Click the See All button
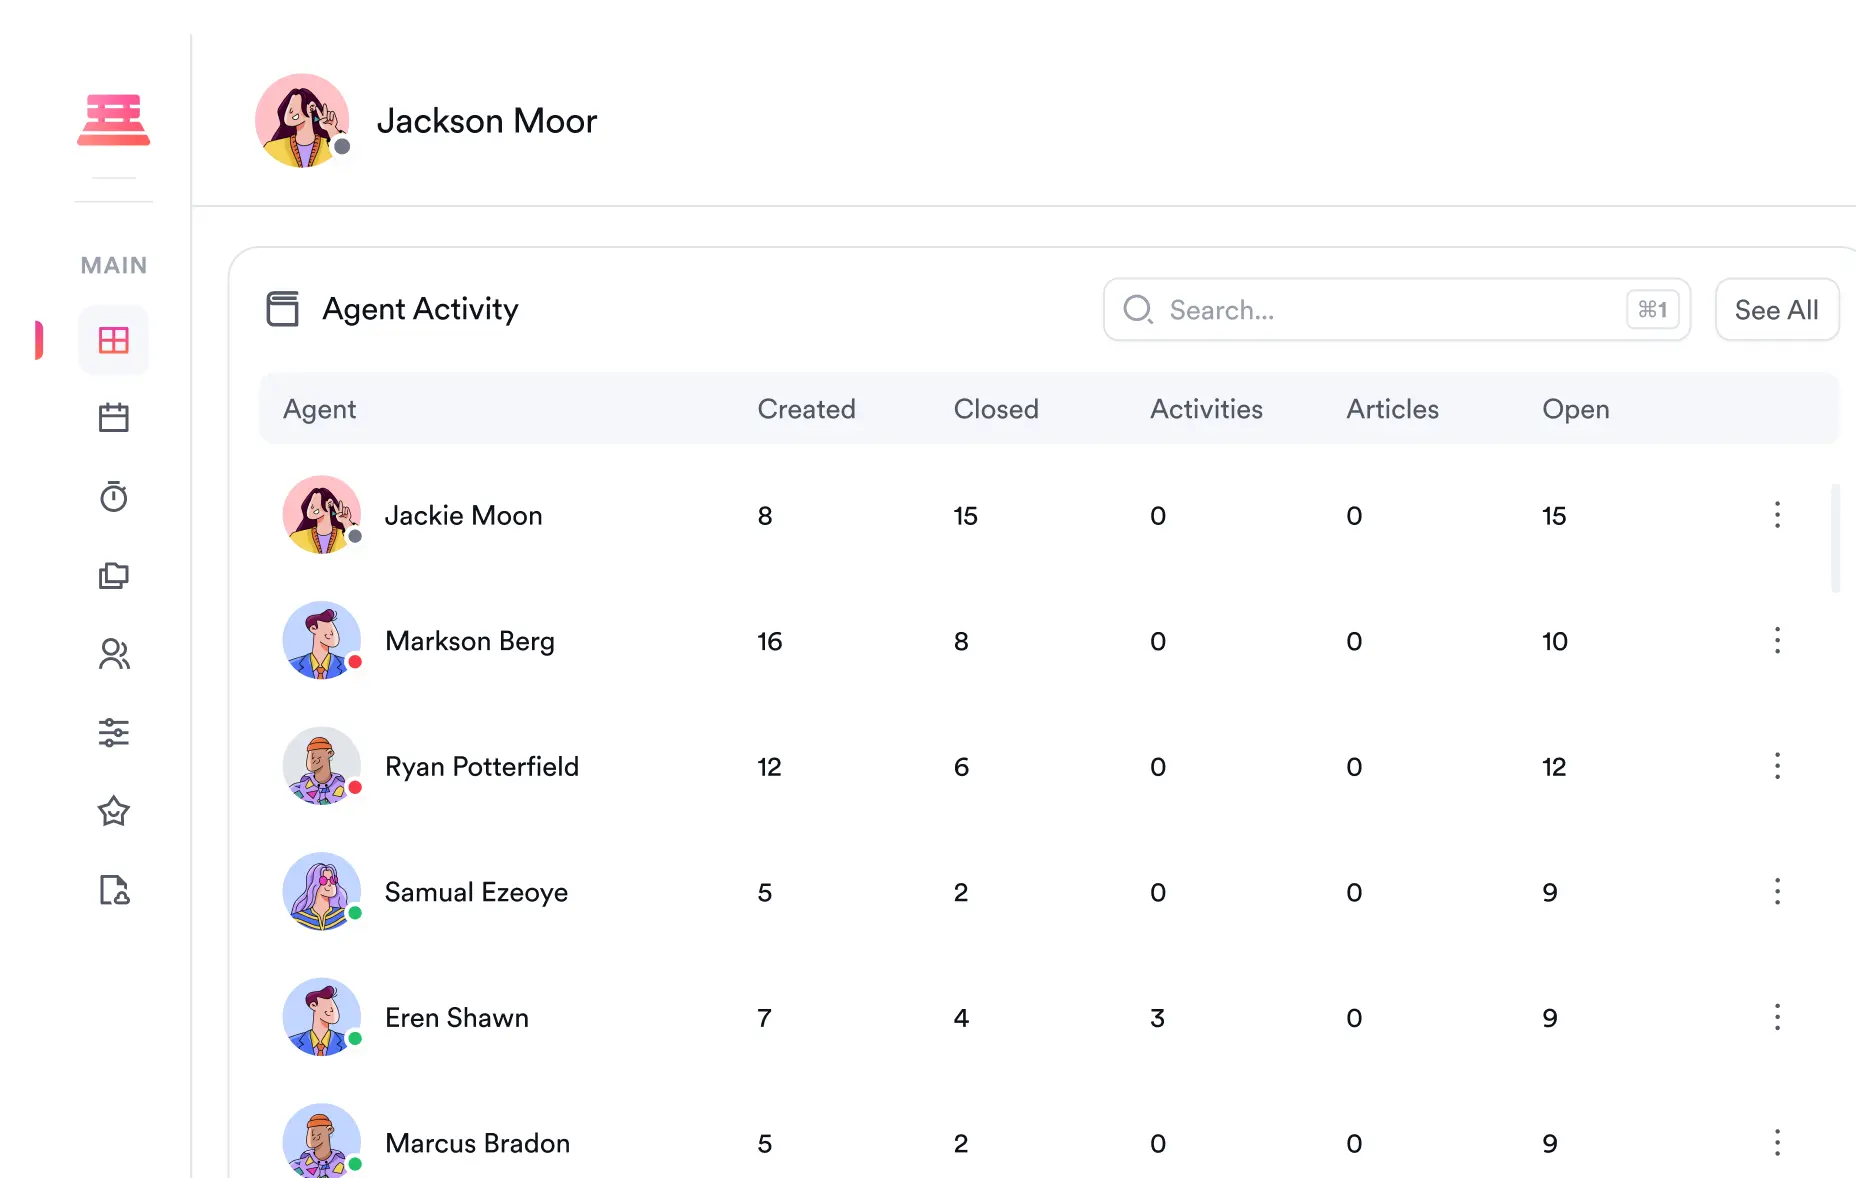Screen dimensions: 1856x1178 tap(1777, 309)
